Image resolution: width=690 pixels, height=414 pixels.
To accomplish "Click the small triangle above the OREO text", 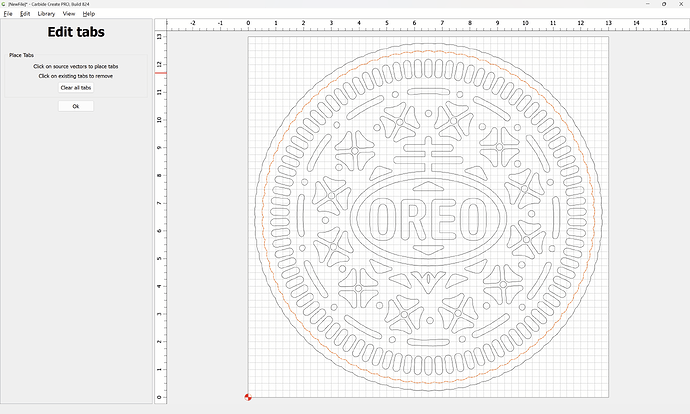I will click(x=428, y=185).
